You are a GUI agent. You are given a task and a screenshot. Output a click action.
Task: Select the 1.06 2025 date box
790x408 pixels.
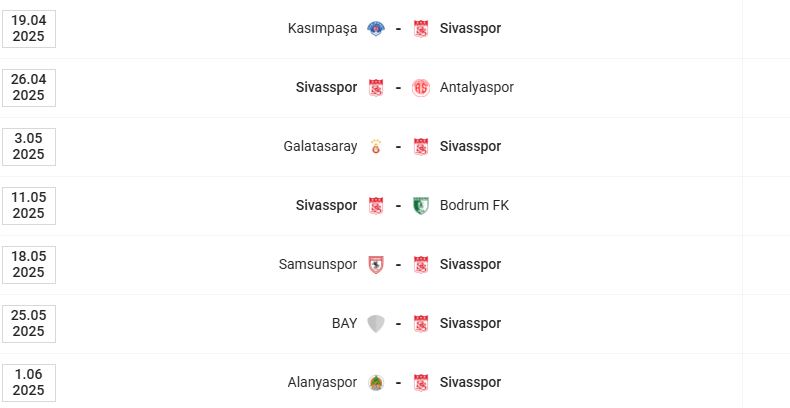click(x=29, y=383)
